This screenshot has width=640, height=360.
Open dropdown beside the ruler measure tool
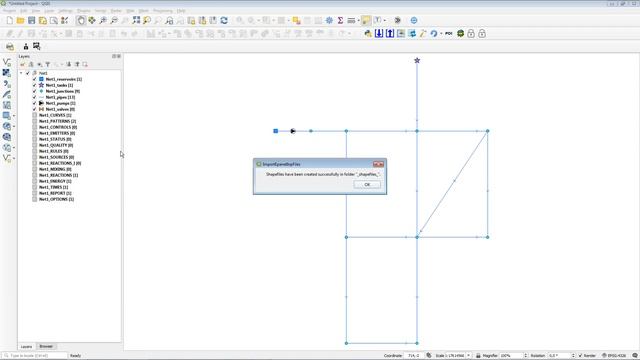(358, 20)
